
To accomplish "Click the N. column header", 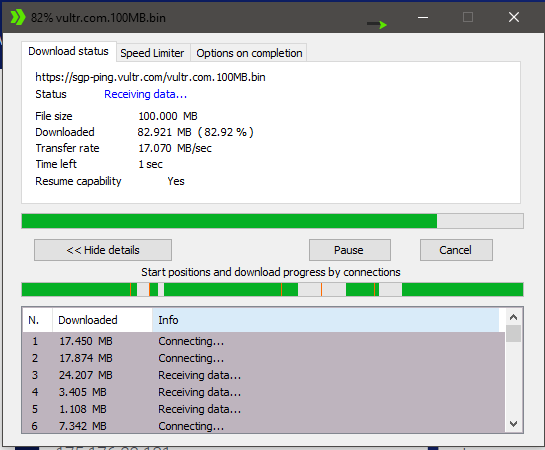I will (38, 320).
